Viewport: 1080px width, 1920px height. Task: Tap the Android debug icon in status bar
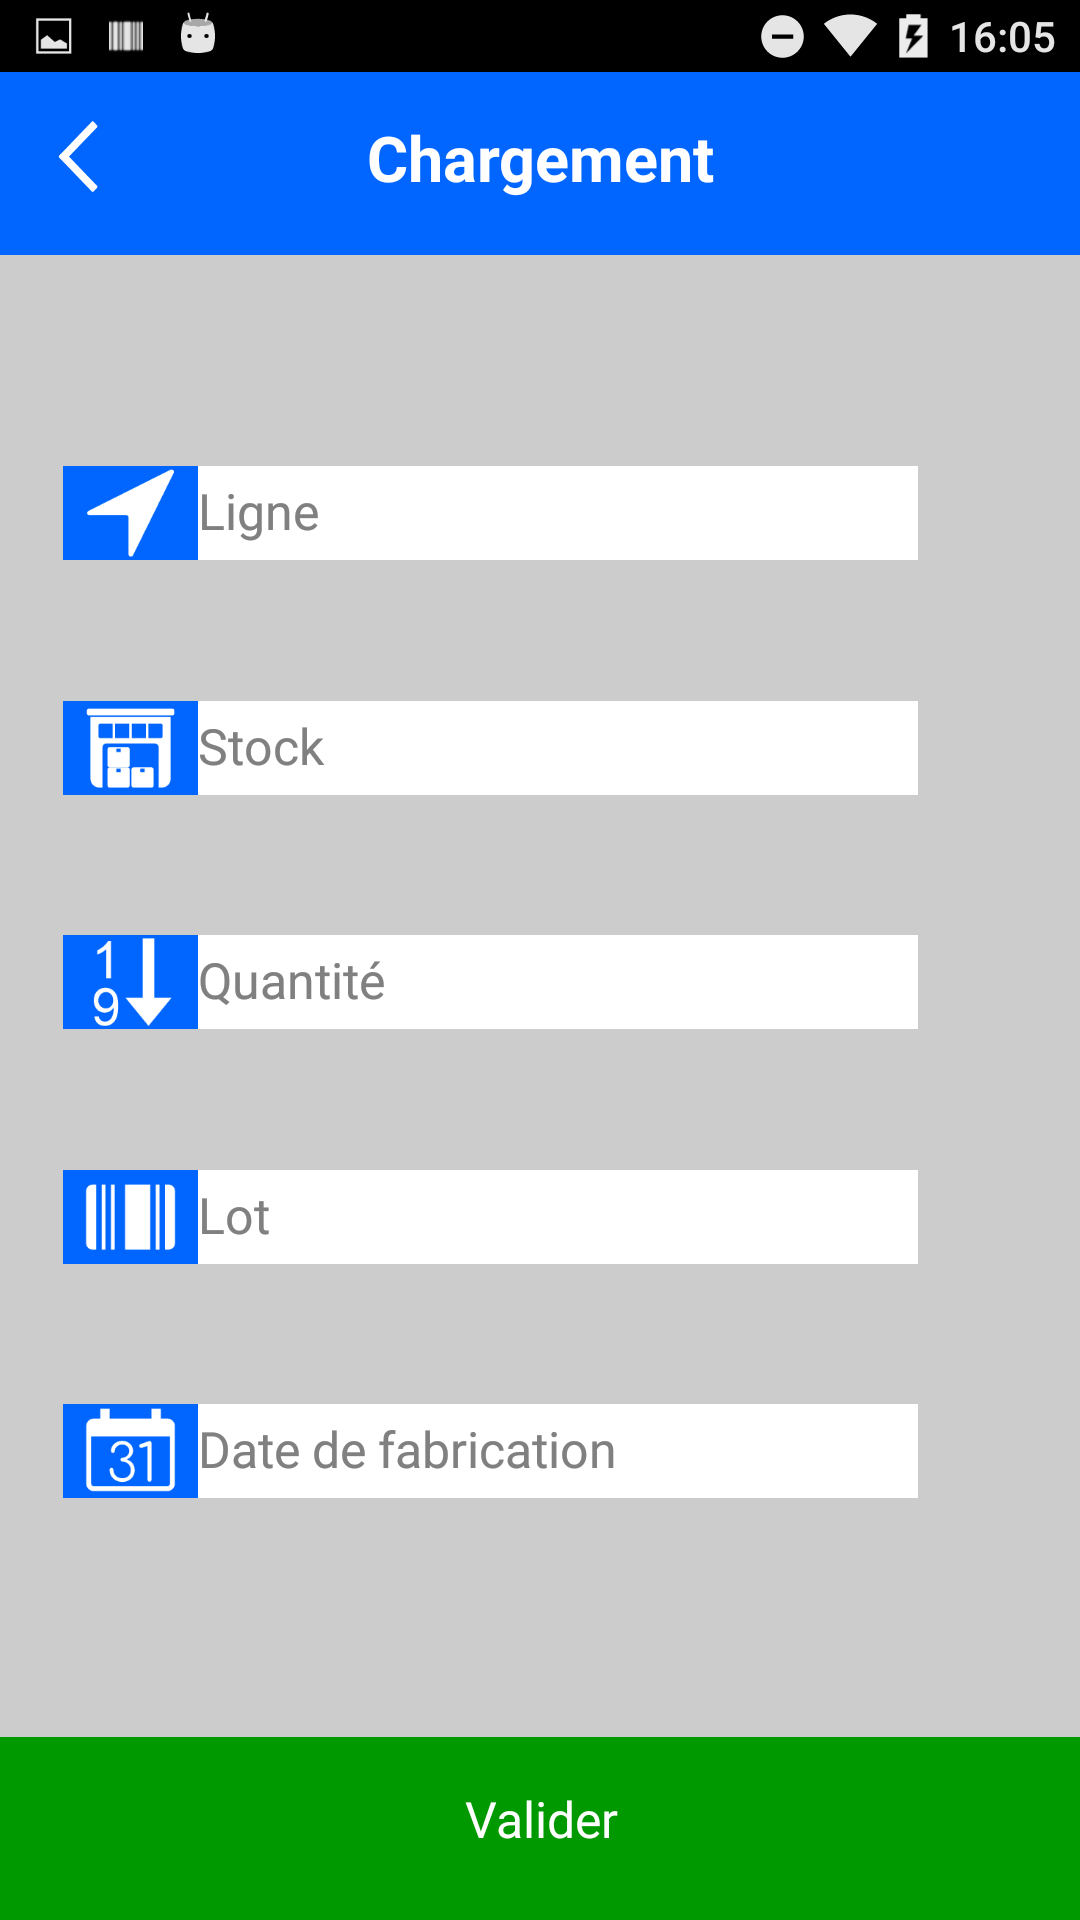click(198, 35)
